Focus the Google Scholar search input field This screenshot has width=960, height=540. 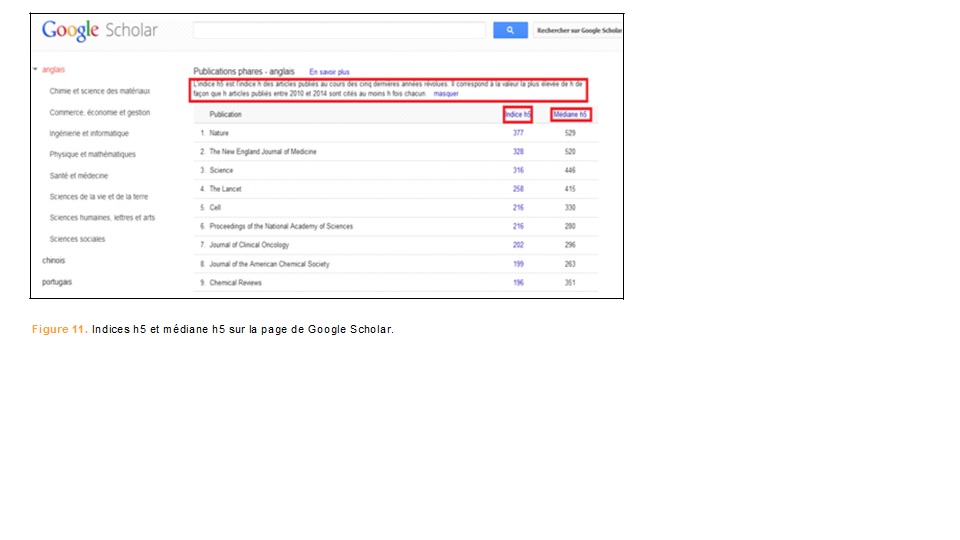[339, 30]
